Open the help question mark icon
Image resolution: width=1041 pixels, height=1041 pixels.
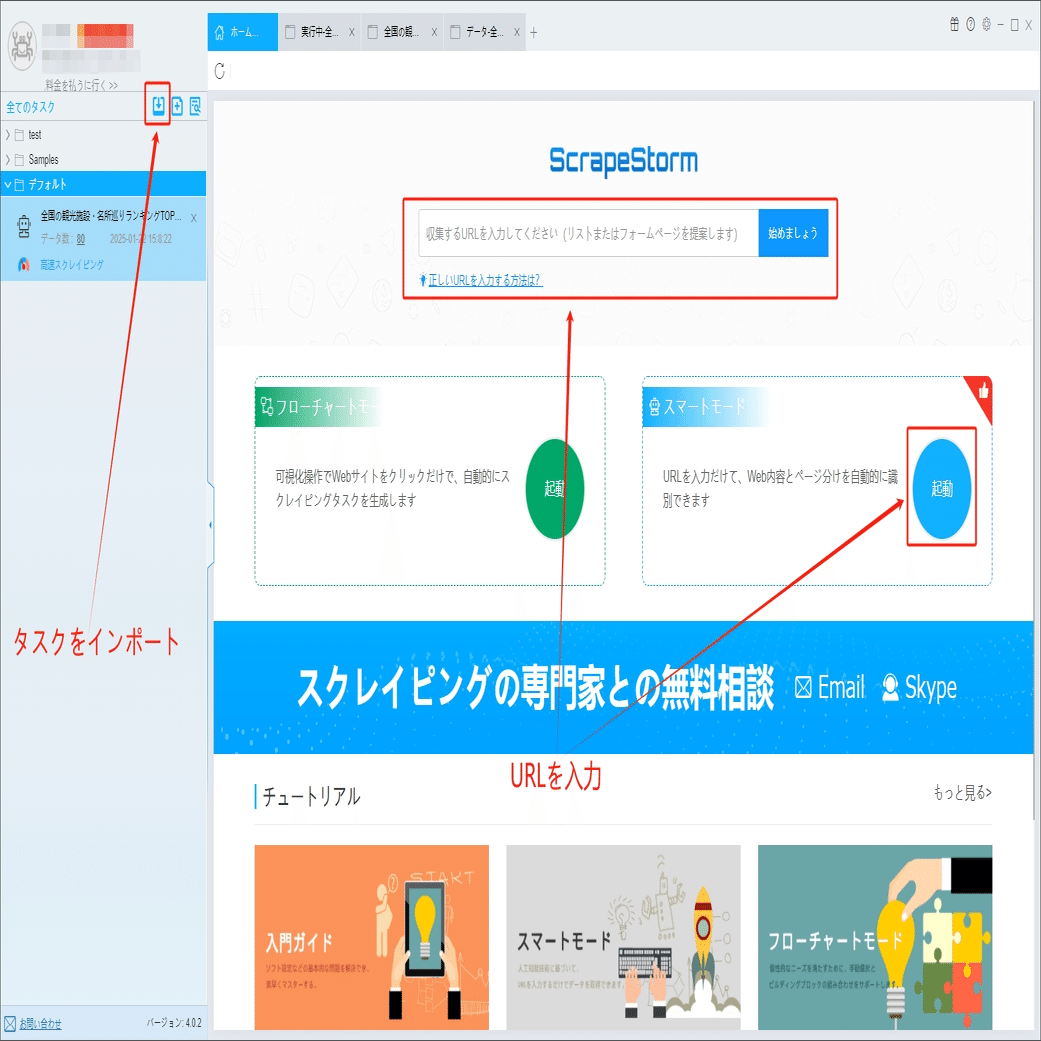tap(971, 25)
